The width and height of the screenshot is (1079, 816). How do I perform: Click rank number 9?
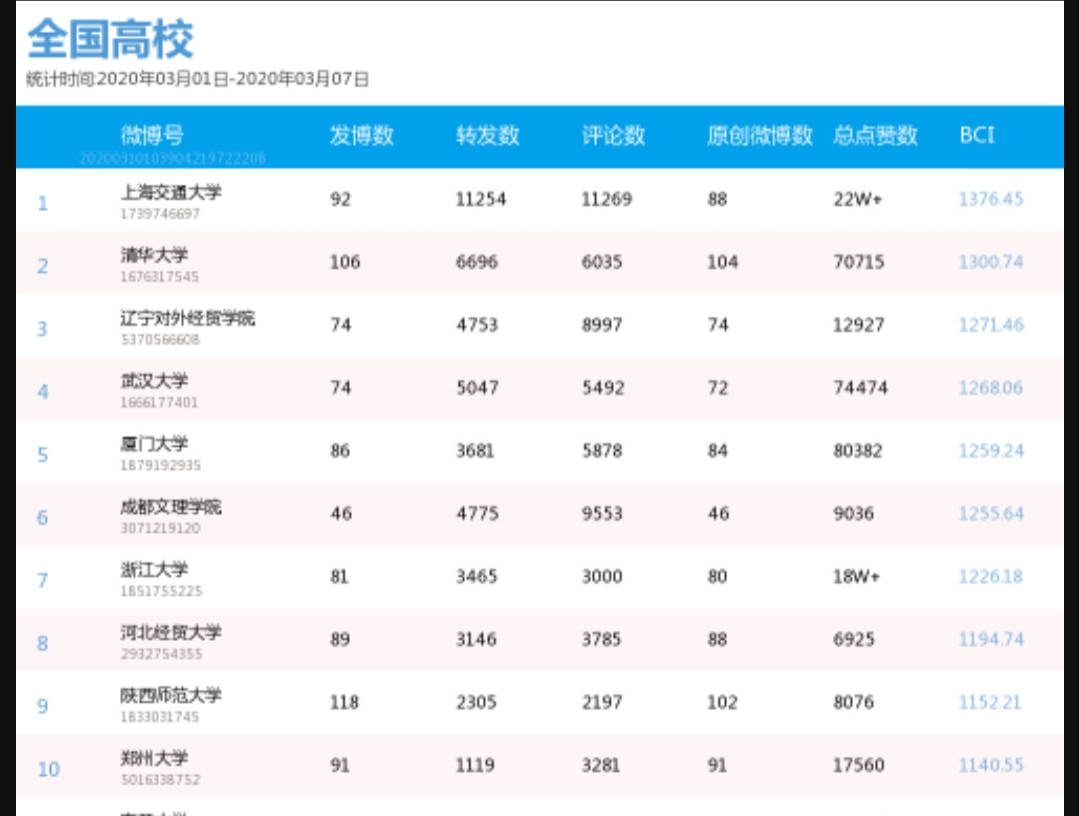coord(43,706)
